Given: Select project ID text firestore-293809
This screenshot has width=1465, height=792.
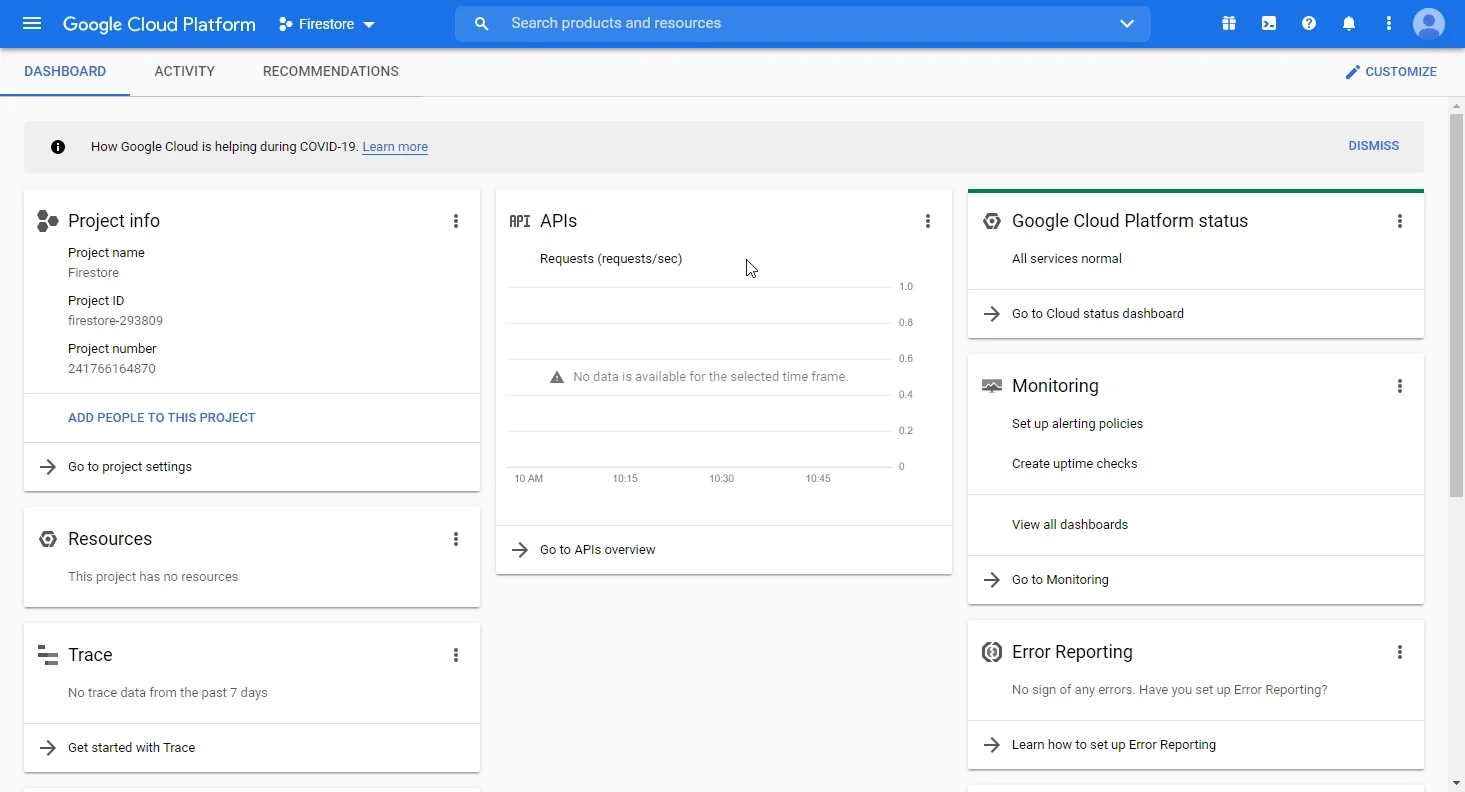Looking at the screenshot, I should click(115, 321).
